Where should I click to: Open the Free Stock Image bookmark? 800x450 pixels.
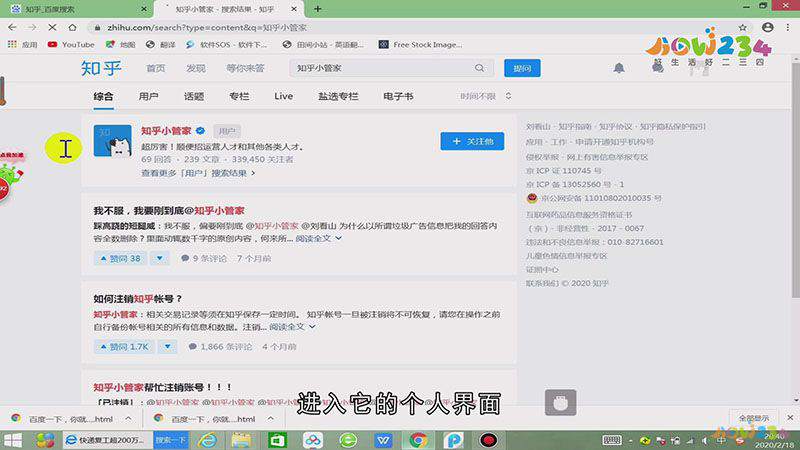tap(420, 44)
